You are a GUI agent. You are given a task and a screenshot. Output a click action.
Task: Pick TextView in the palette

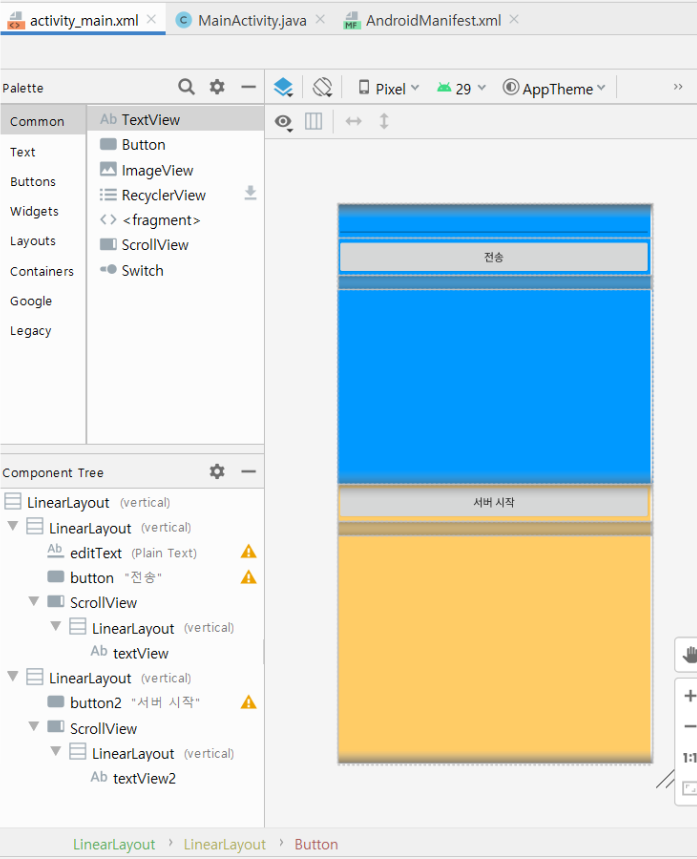175,119
